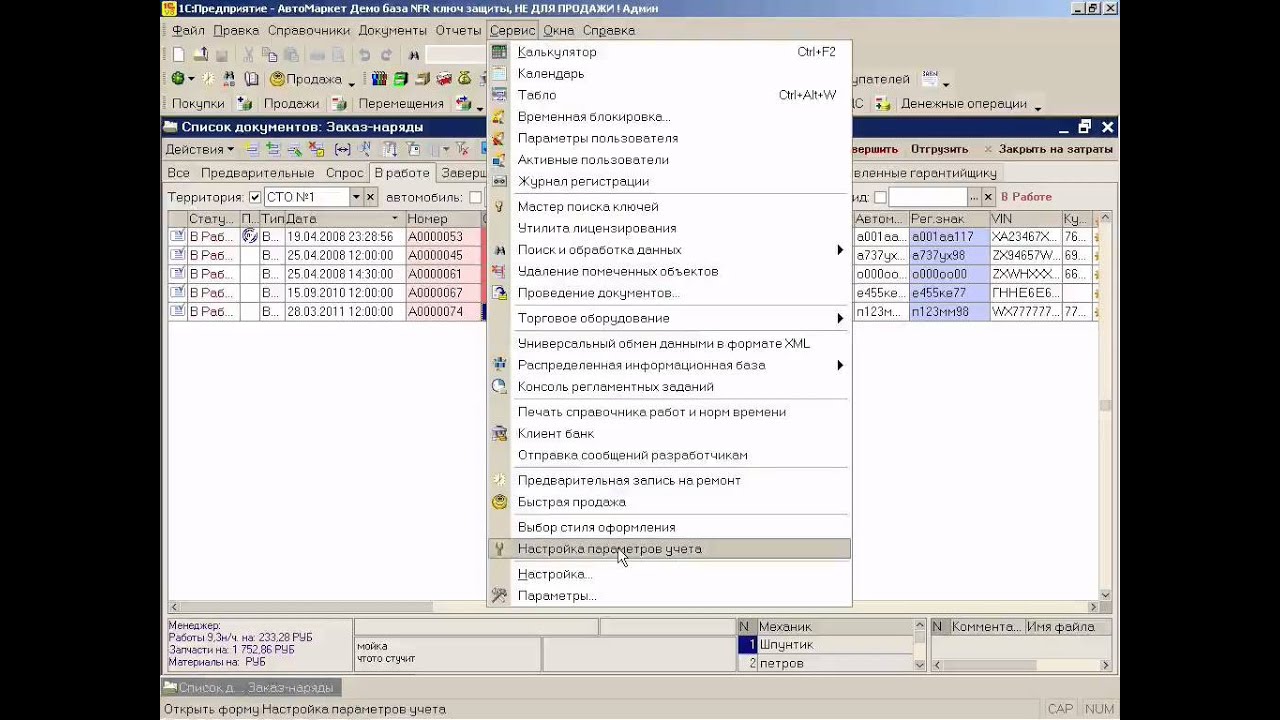This screenshot has width=1280, height=720.
Task: Open the Файл menu
Action: point(188,31)
